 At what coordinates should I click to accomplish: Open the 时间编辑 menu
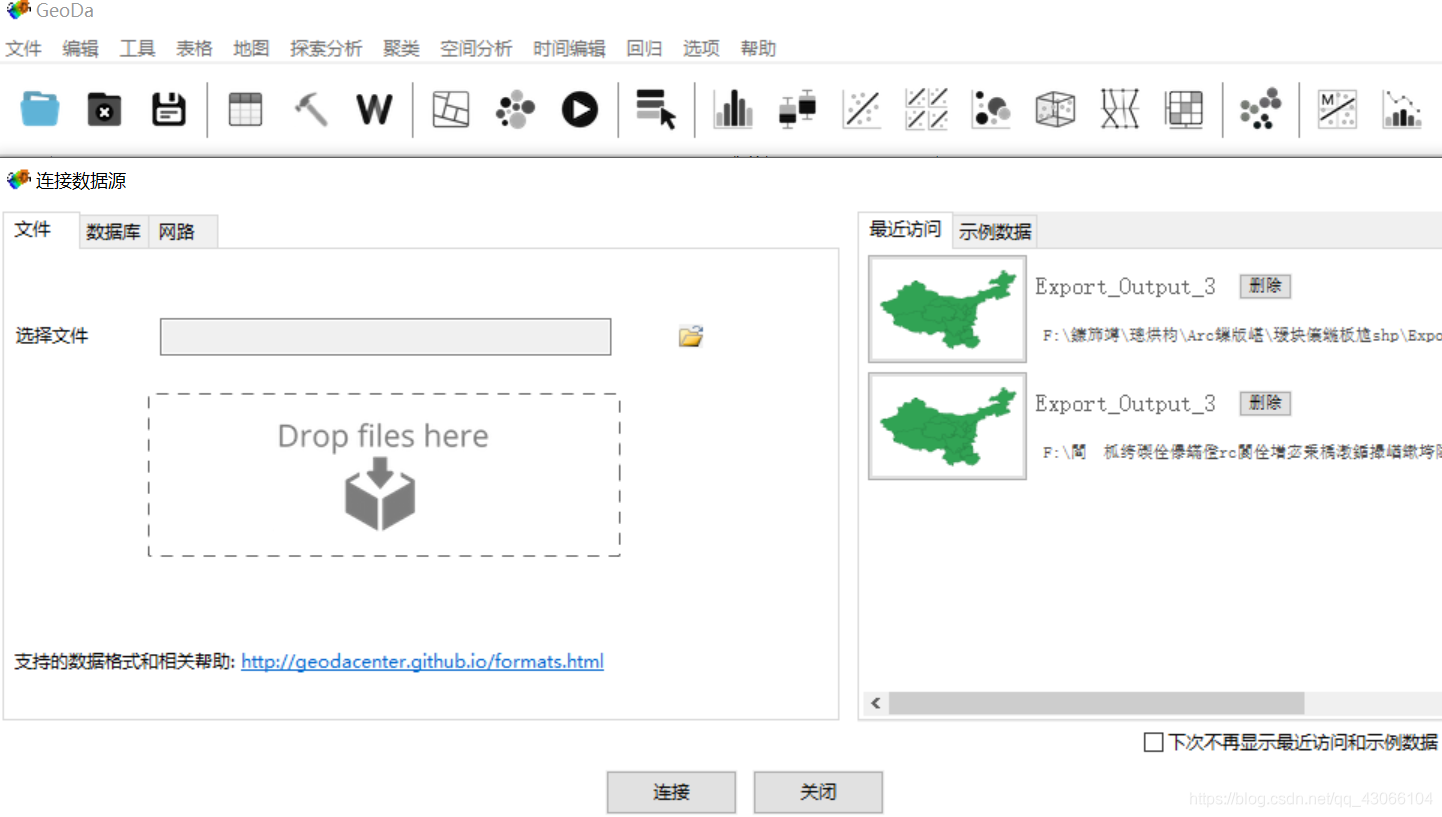569,48
